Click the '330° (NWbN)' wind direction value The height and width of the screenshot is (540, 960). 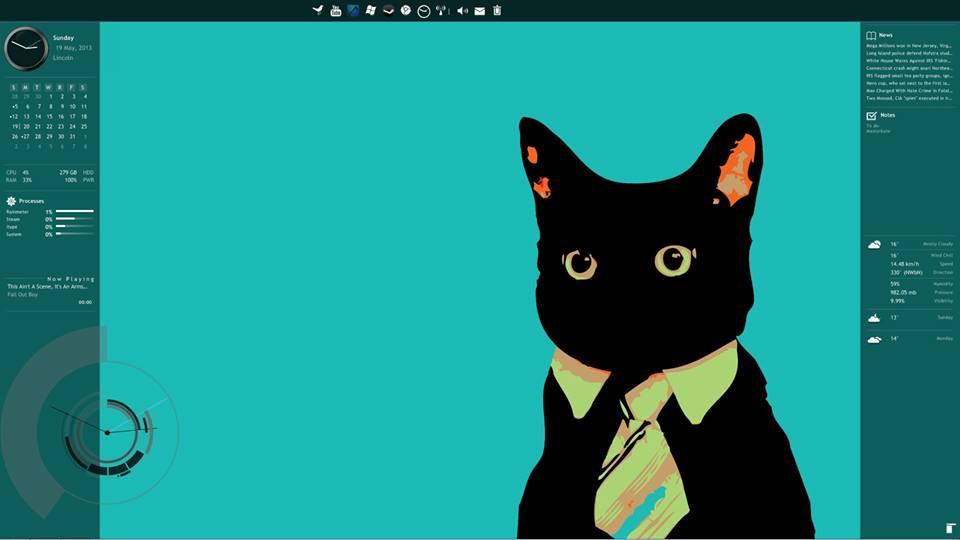click(x=906, y=272)
